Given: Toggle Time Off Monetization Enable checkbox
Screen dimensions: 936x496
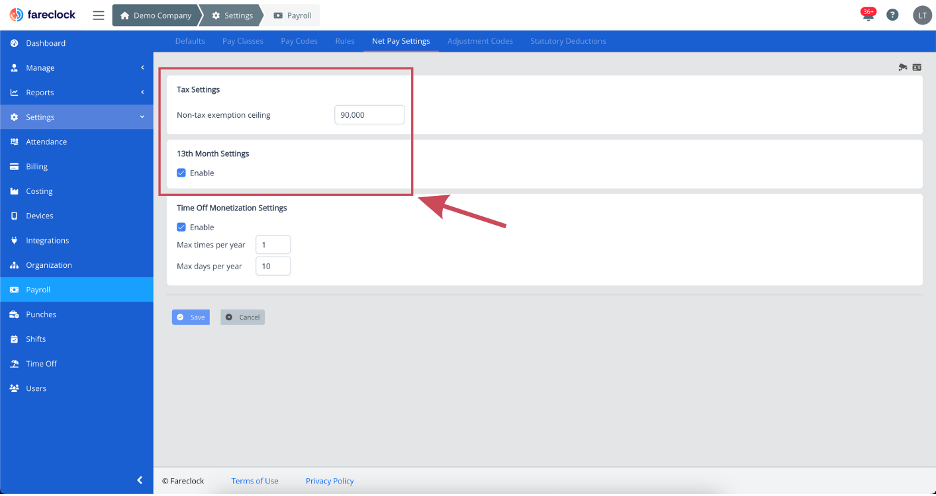Looking at the screenshot, I should (x=181, y=227).
